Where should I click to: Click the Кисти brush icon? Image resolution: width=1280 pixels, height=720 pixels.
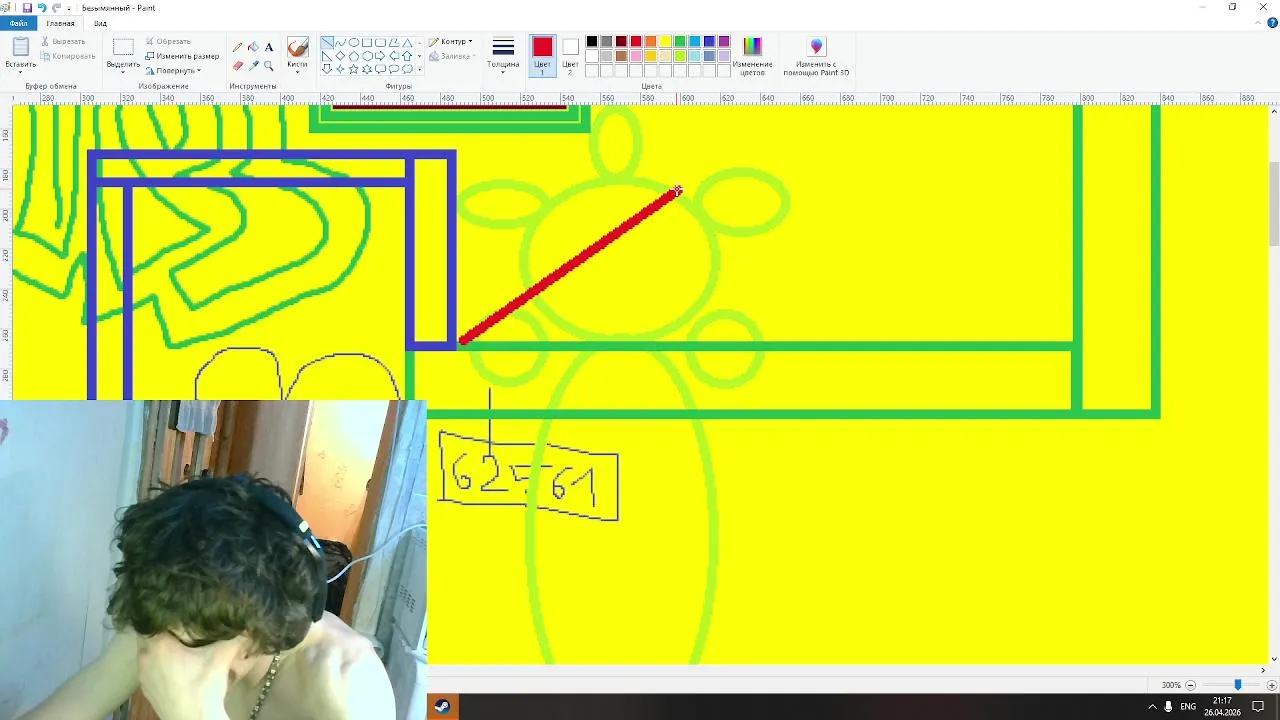point(297,48)
